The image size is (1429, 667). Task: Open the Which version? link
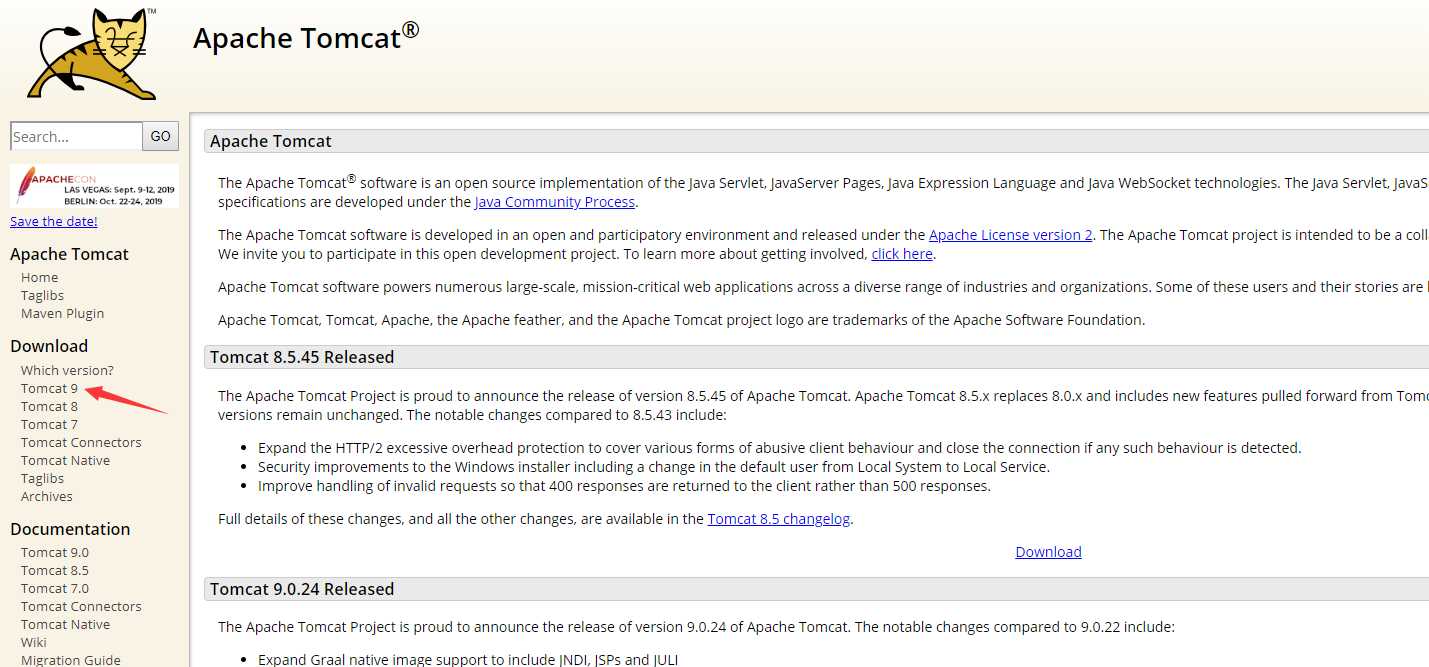point(68,370)
